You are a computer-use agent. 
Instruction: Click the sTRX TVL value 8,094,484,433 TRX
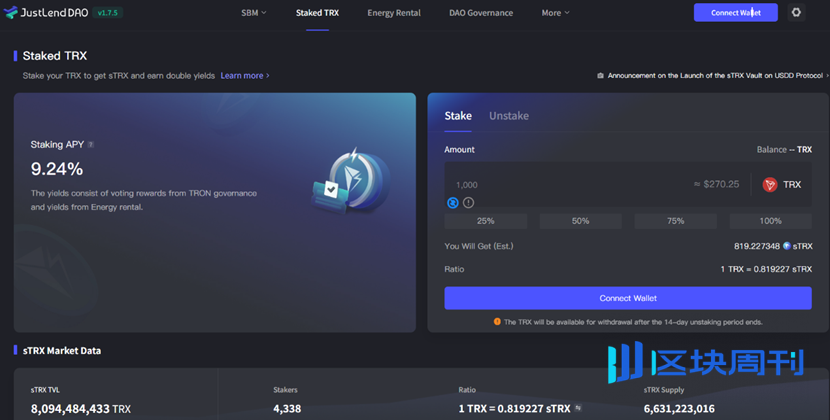point(80,409)
